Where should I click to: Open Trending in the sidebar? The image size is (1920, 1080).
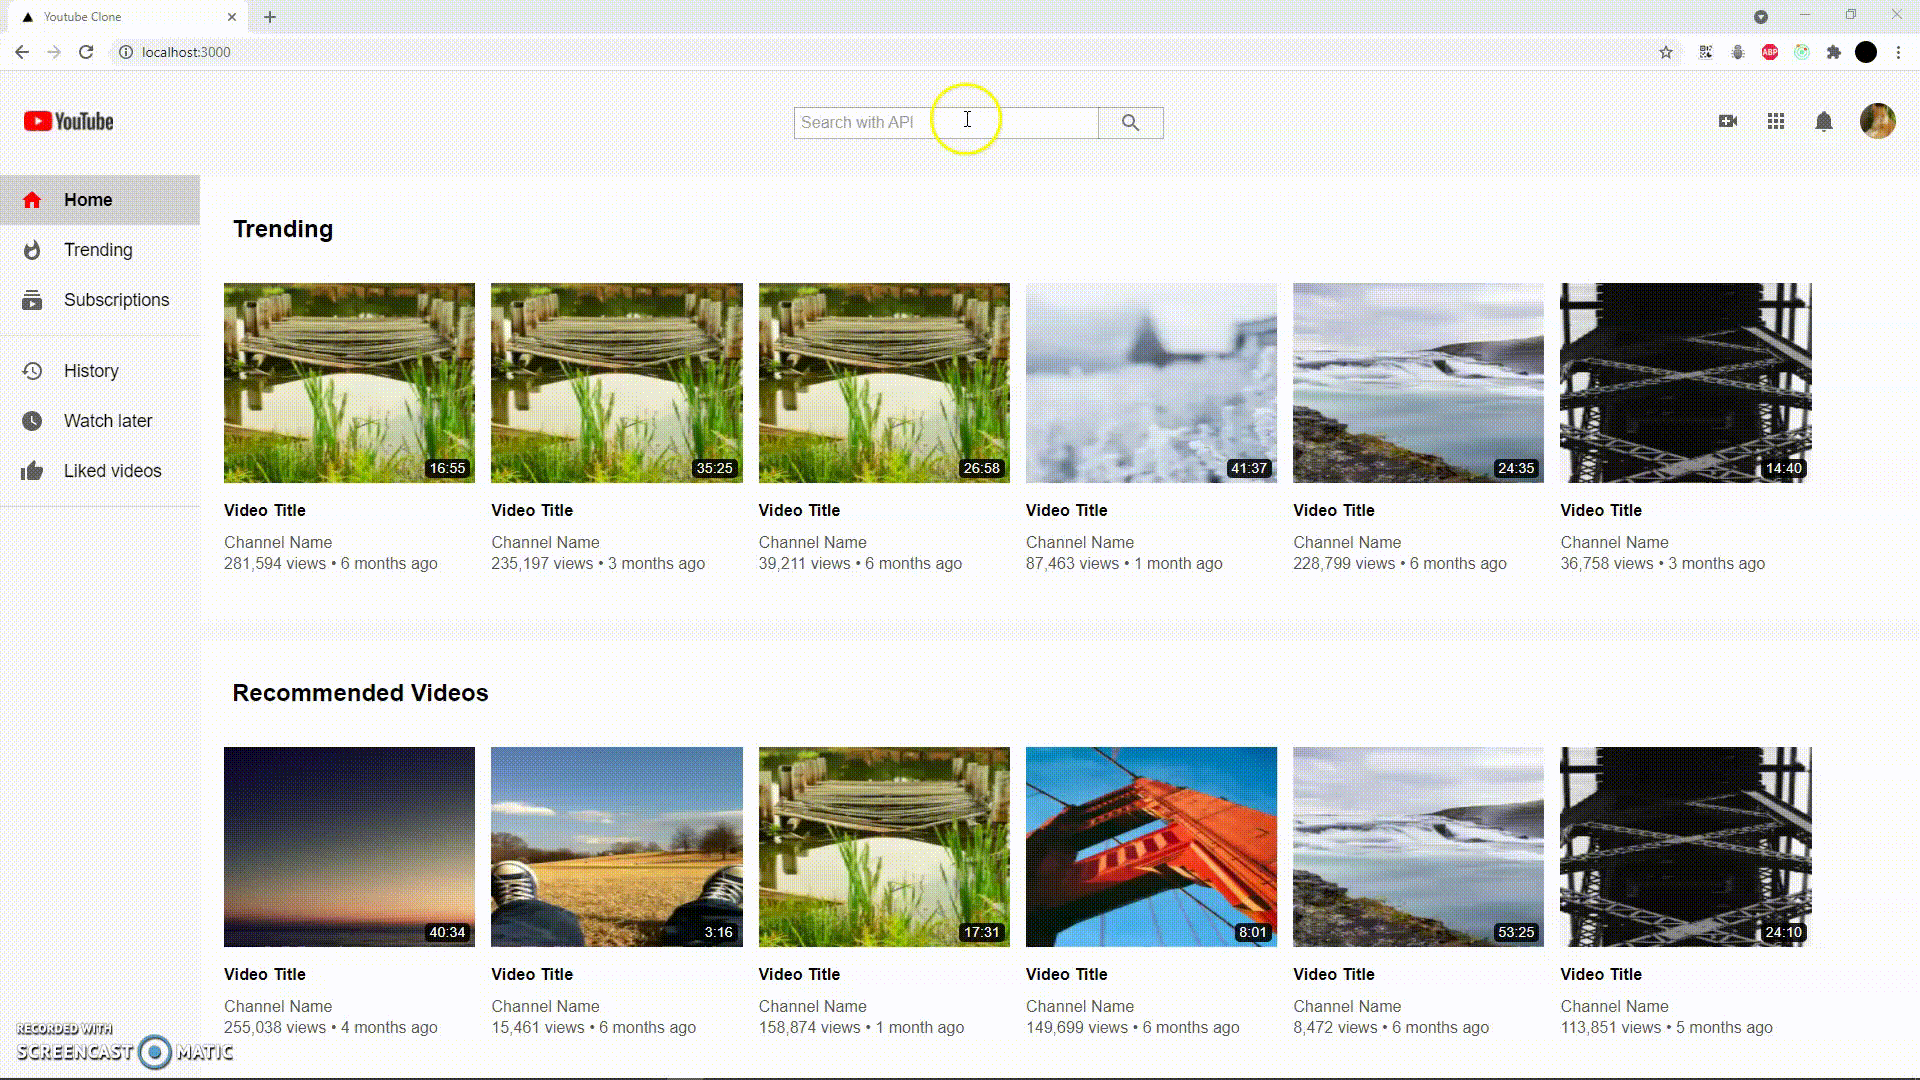(100, 250)
